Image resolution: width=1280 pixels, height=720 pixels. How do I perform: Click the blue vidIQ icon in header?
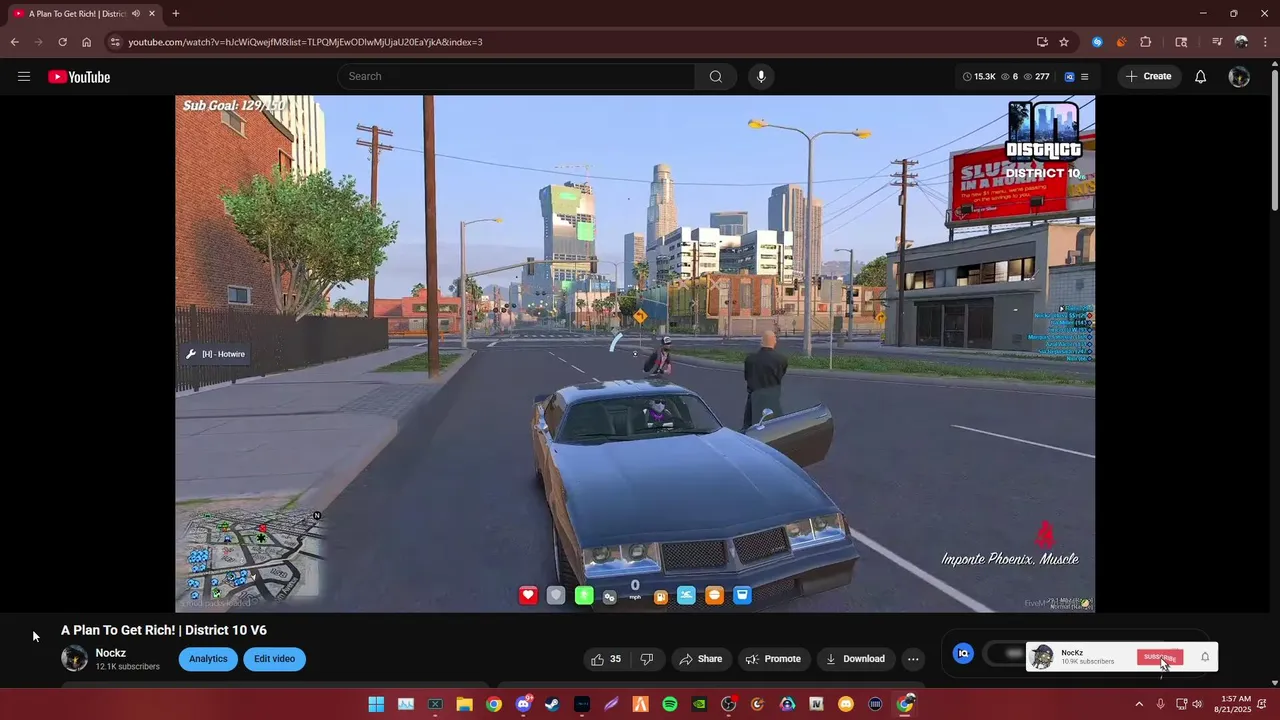coord(1069,77)
